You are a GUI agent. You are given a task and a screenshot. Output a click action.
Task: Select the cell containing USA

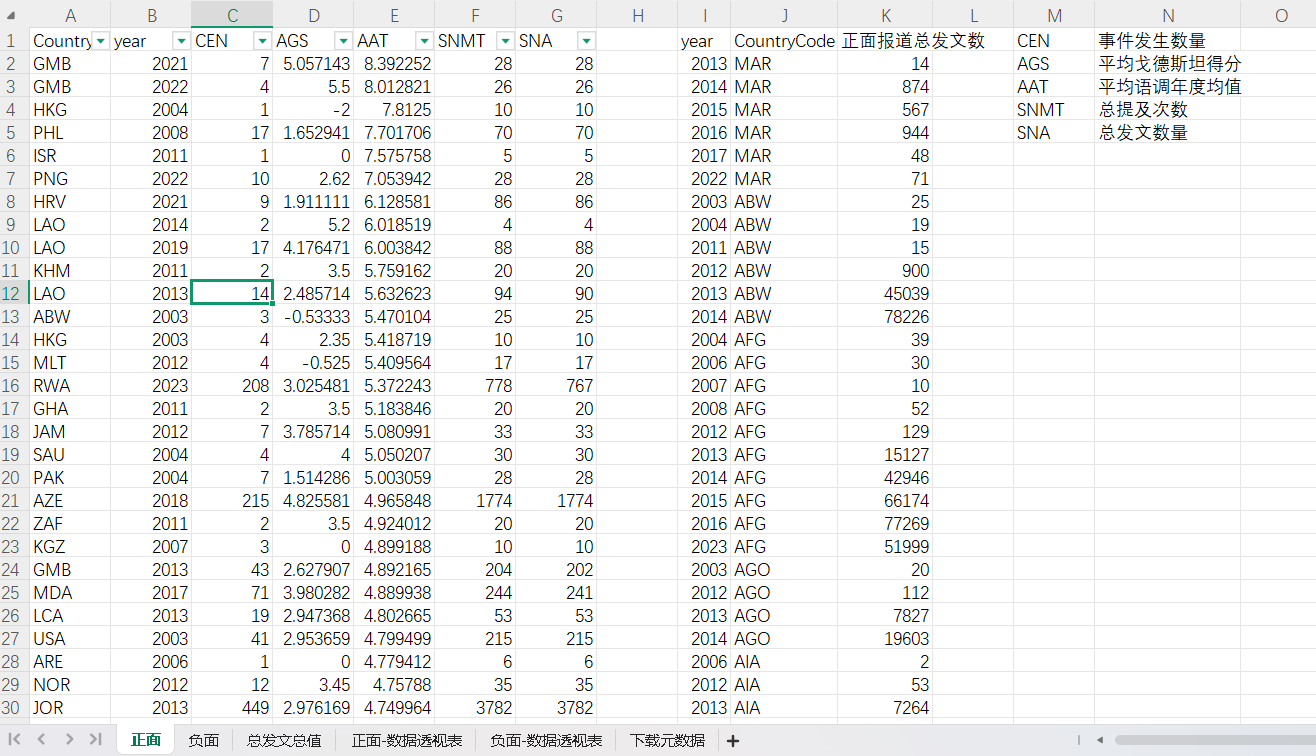click(70, 639)
